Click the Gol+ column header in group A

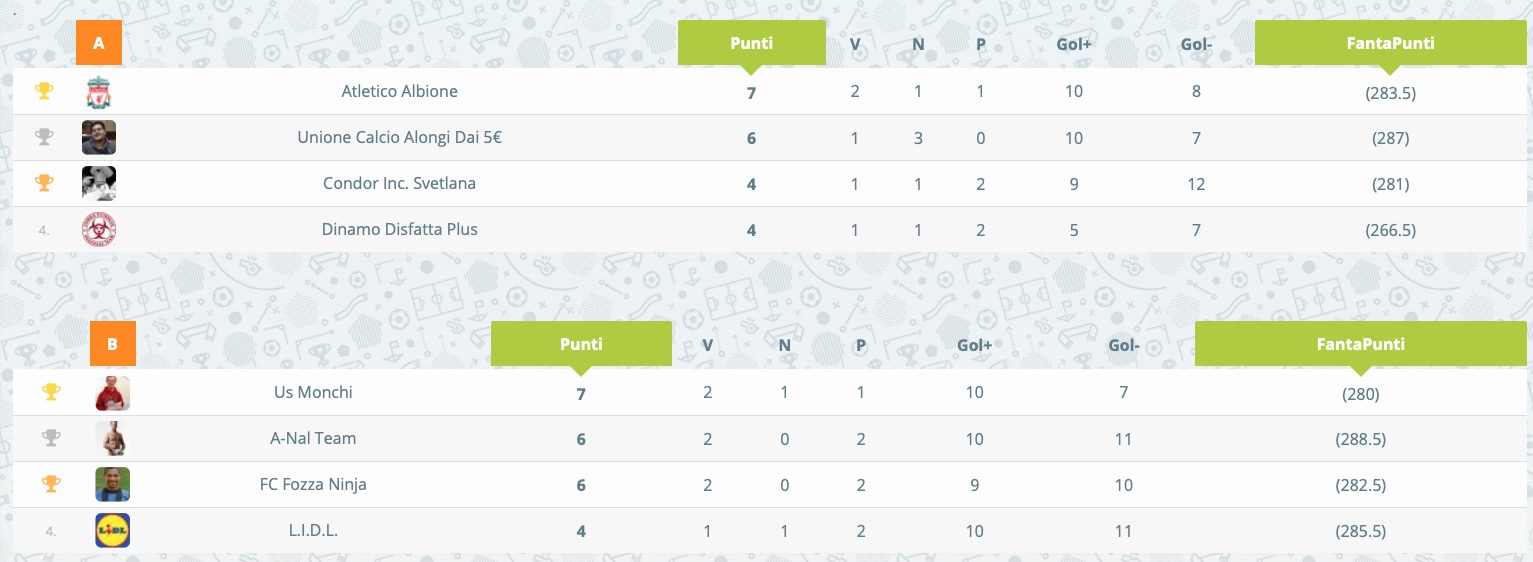point(1074,43)
